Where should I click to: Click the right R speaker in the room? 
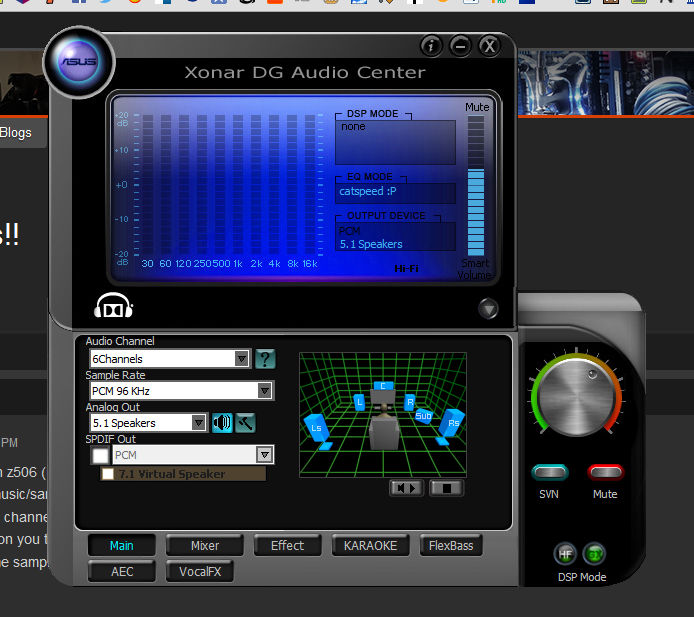(x=410, y=402)
